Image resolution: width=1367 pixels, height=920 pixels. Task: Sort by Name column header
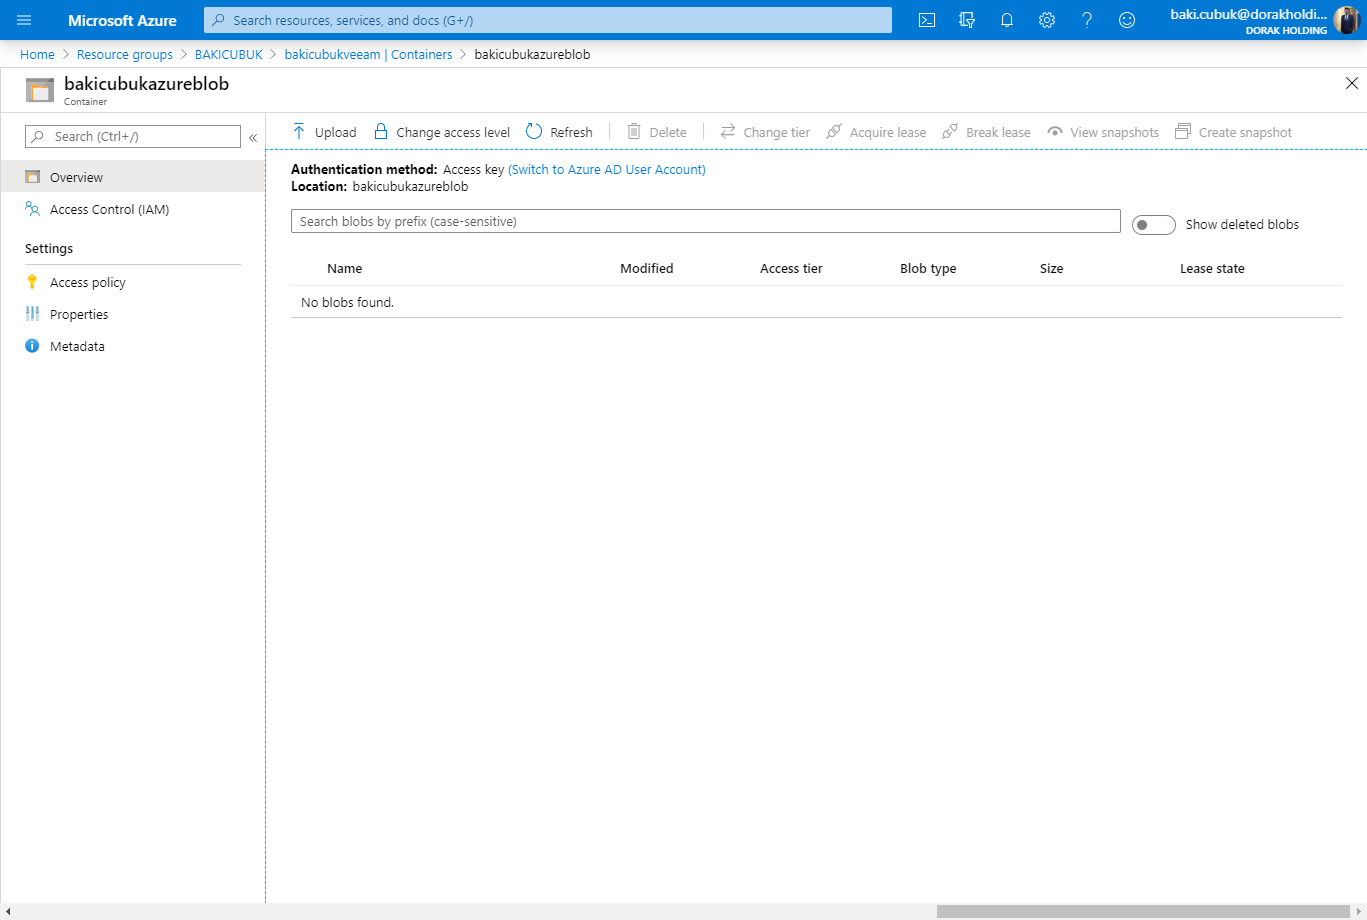coord(345,268)
